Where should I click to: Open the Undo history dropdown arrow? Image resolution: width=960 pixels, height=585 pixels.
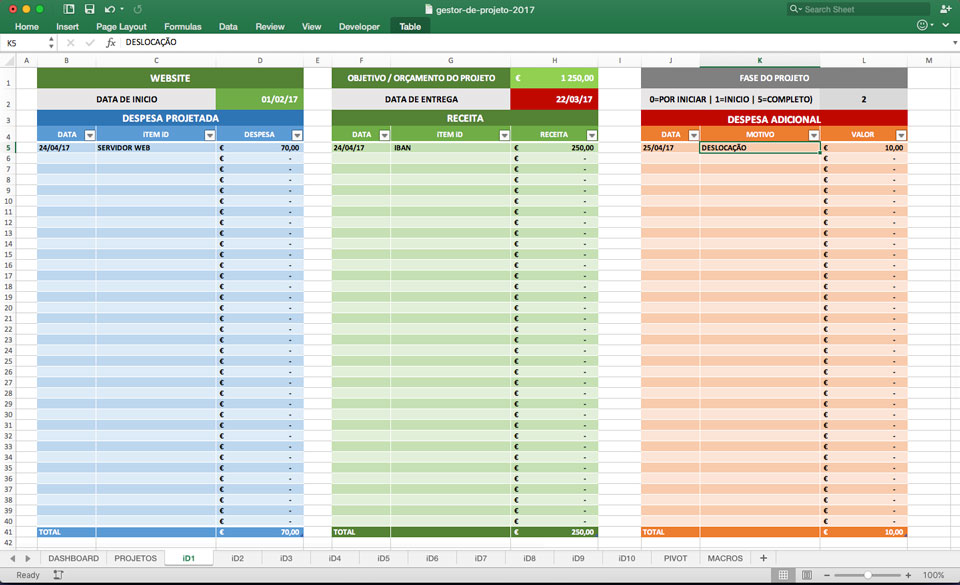[122, 9]
